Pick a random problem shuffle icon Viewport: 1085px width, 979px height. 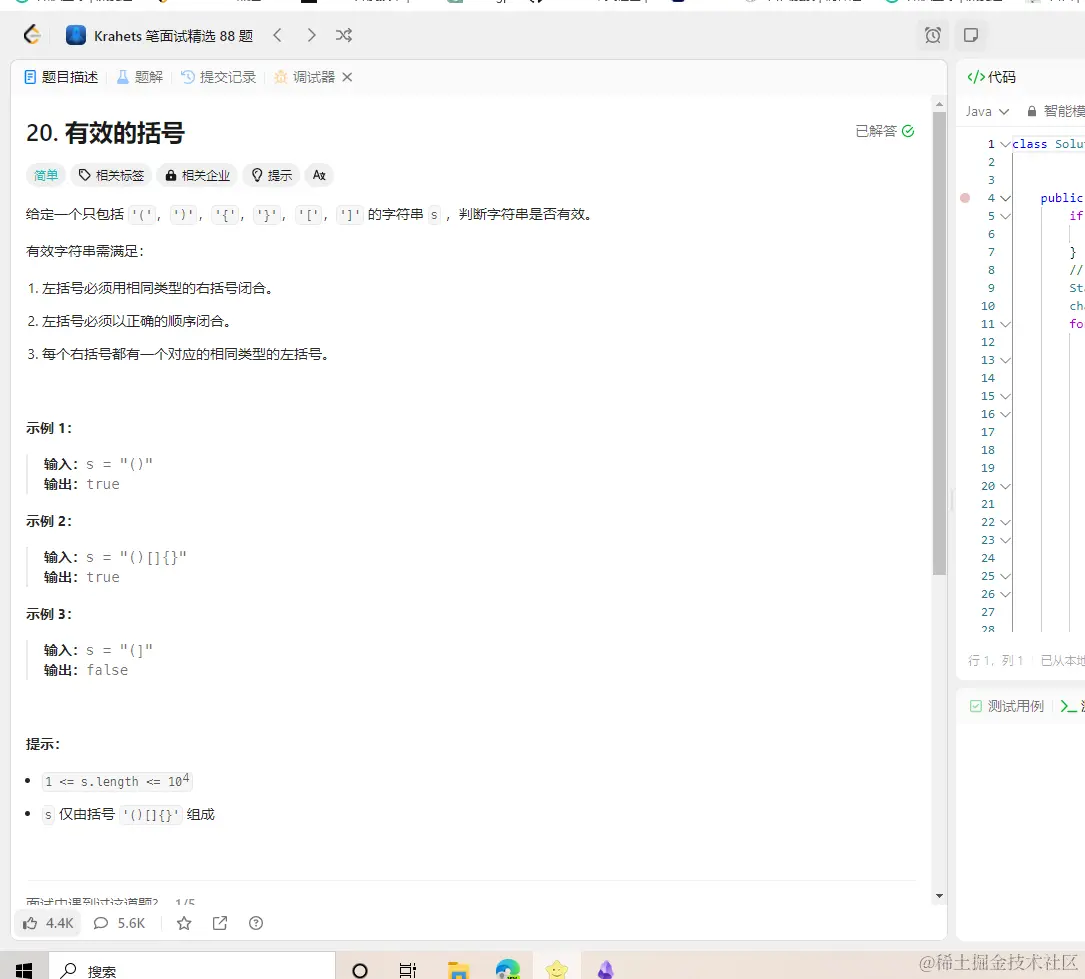[344, 35]
